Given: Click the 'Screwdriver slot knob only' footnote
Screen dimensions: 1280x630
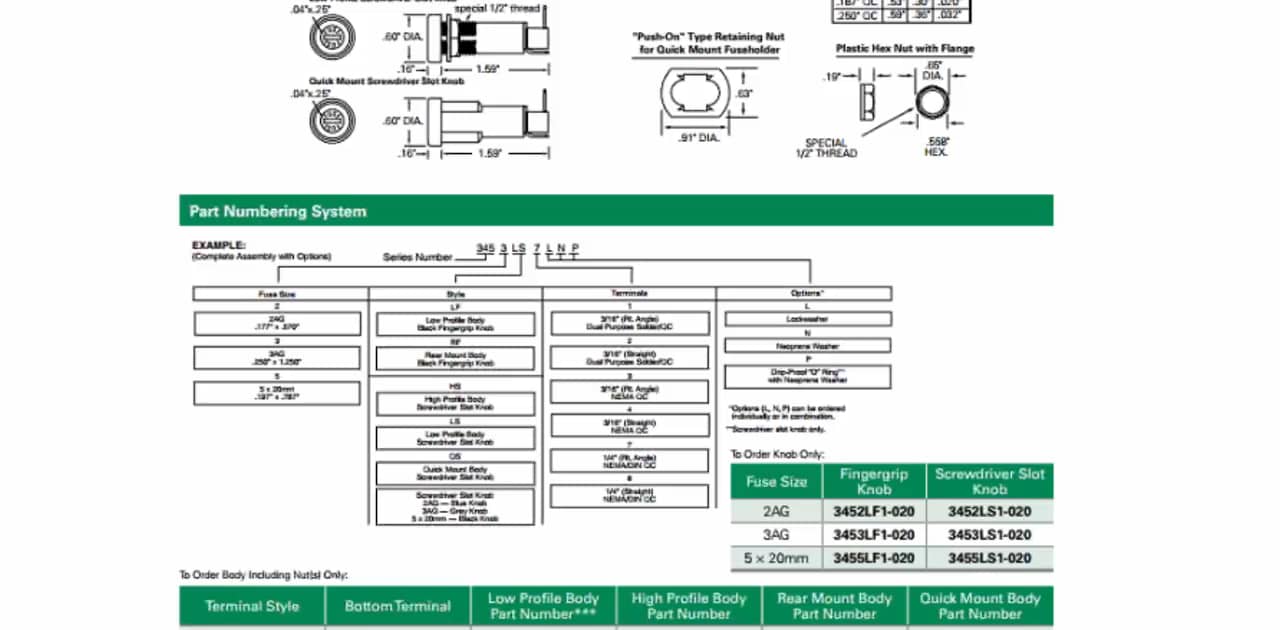Looking at the screenshot, I should point(776,428).
